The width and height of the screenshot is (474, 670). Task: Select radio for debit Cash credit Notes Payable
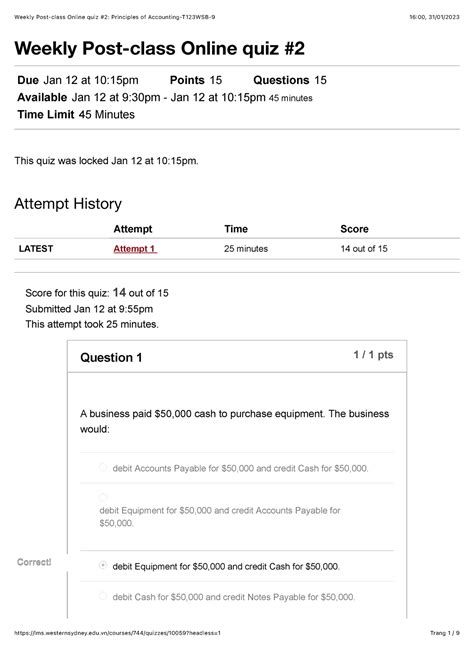(x=103, y=596)
